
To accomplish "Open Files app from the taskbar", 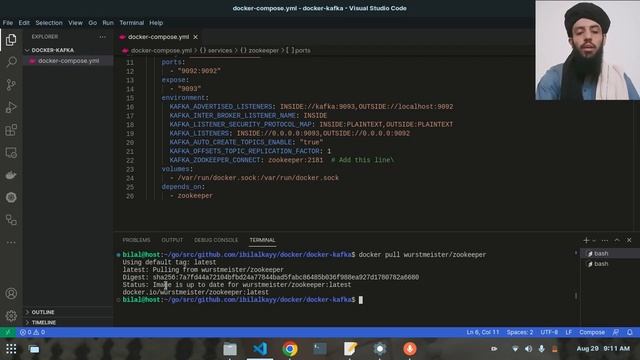I will 230,349.
